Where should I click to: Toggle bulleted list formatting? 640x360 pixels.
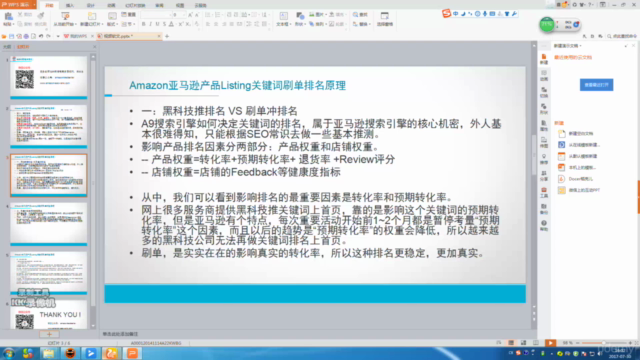pyautogui.click(x=208, y=15)
